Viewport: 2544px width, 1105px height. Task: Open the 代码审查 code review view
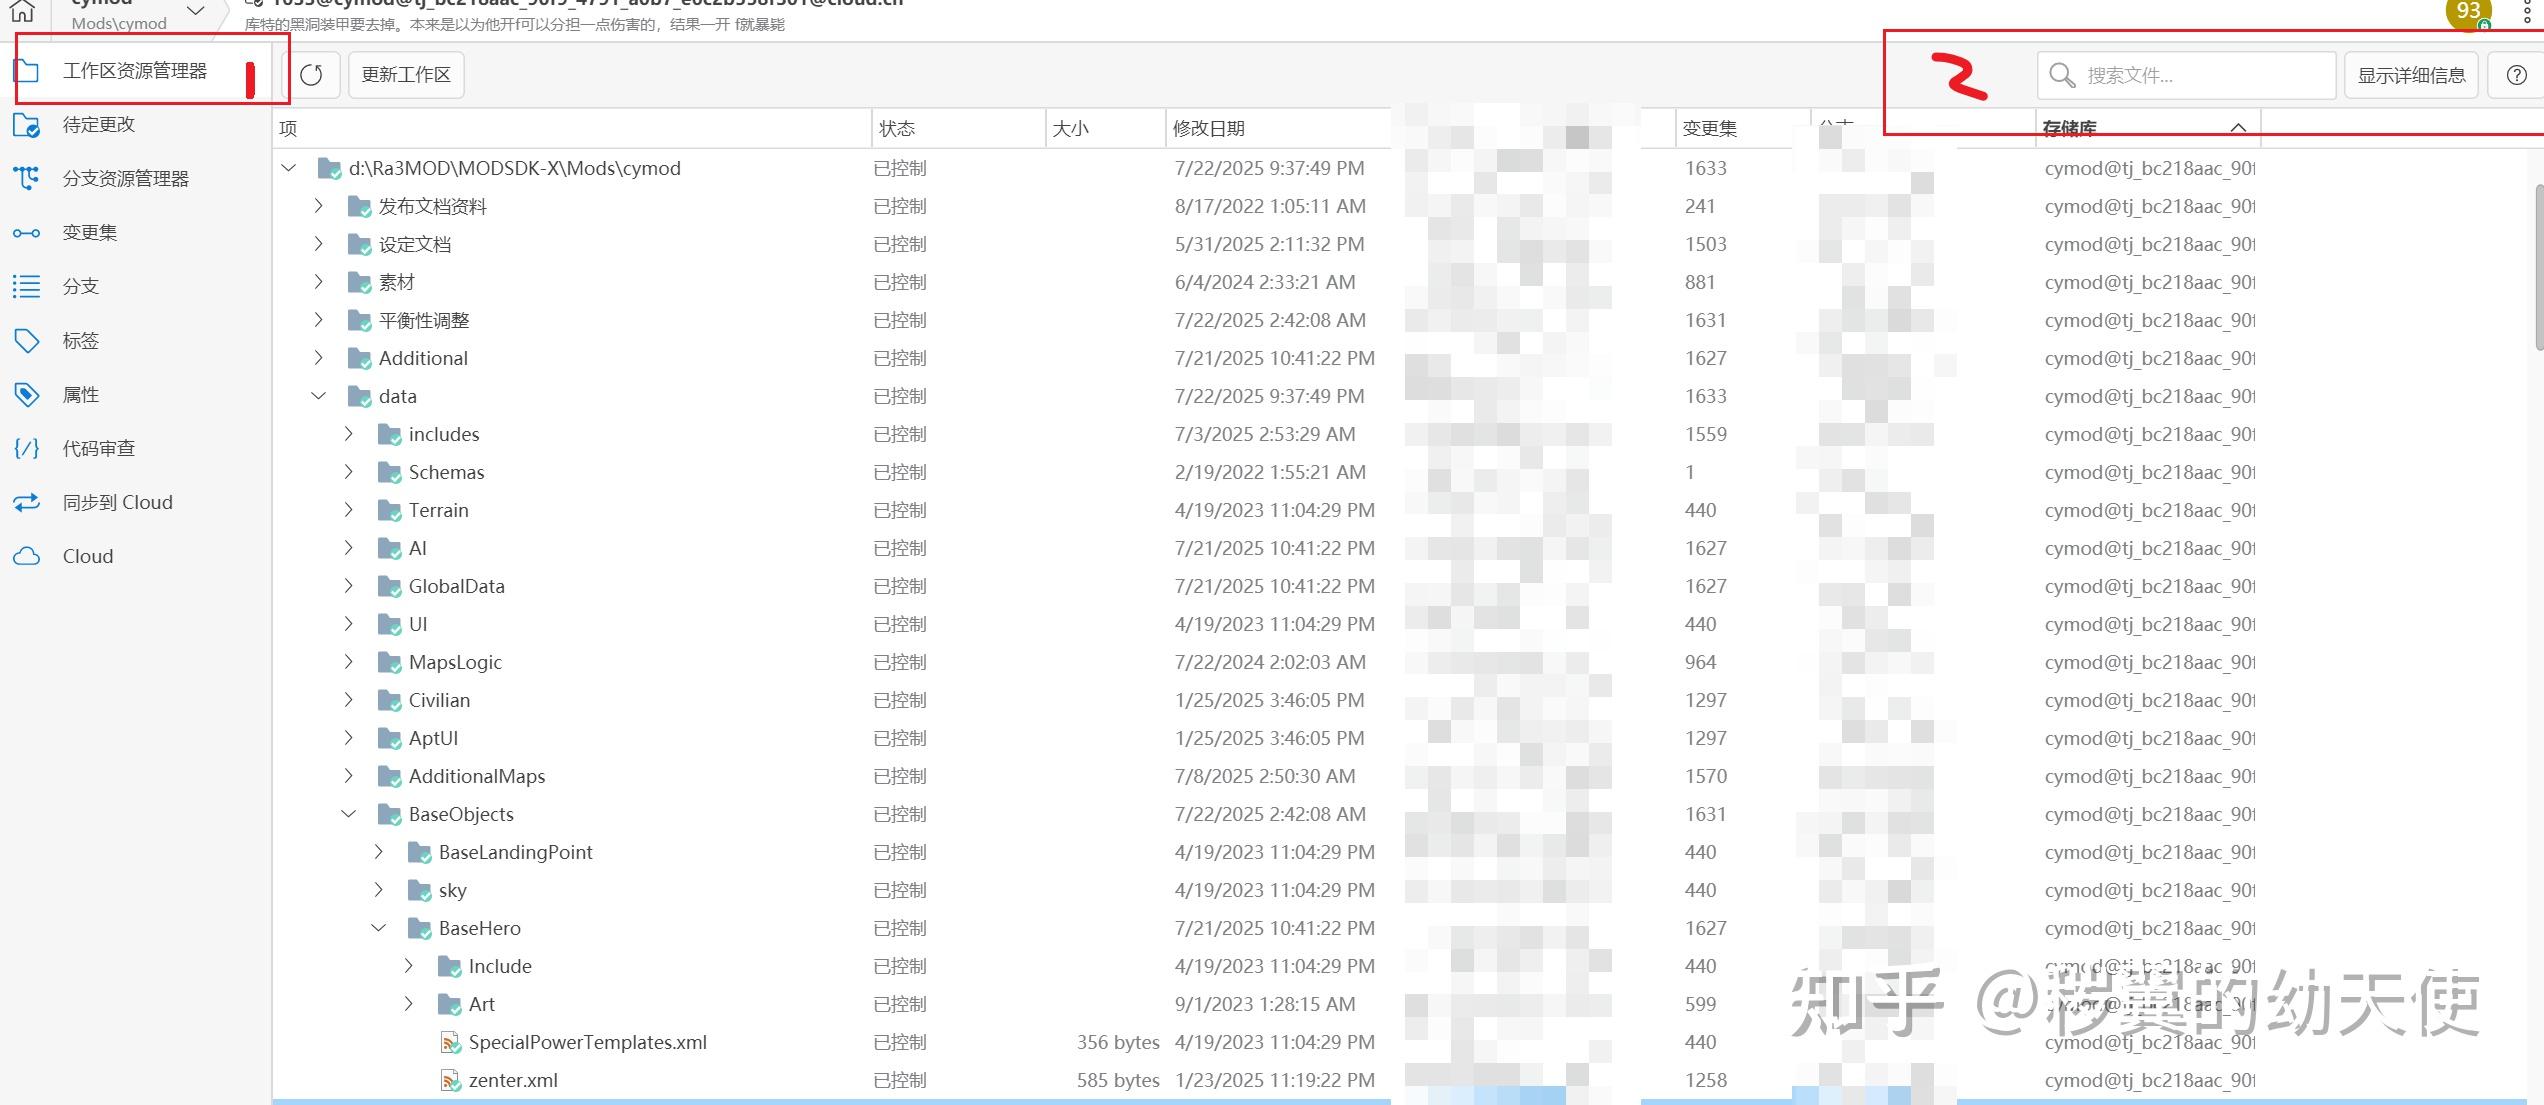click(98, 449)
